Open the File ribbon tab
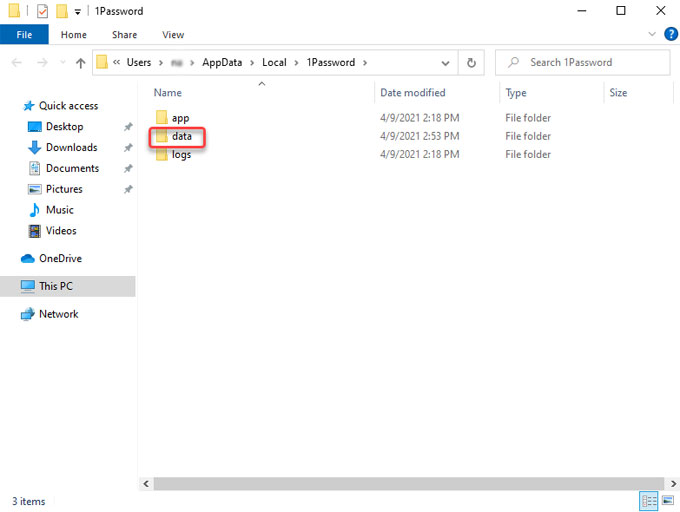Image resolution: width=680 pixels, height=512 pixels. 24,35
